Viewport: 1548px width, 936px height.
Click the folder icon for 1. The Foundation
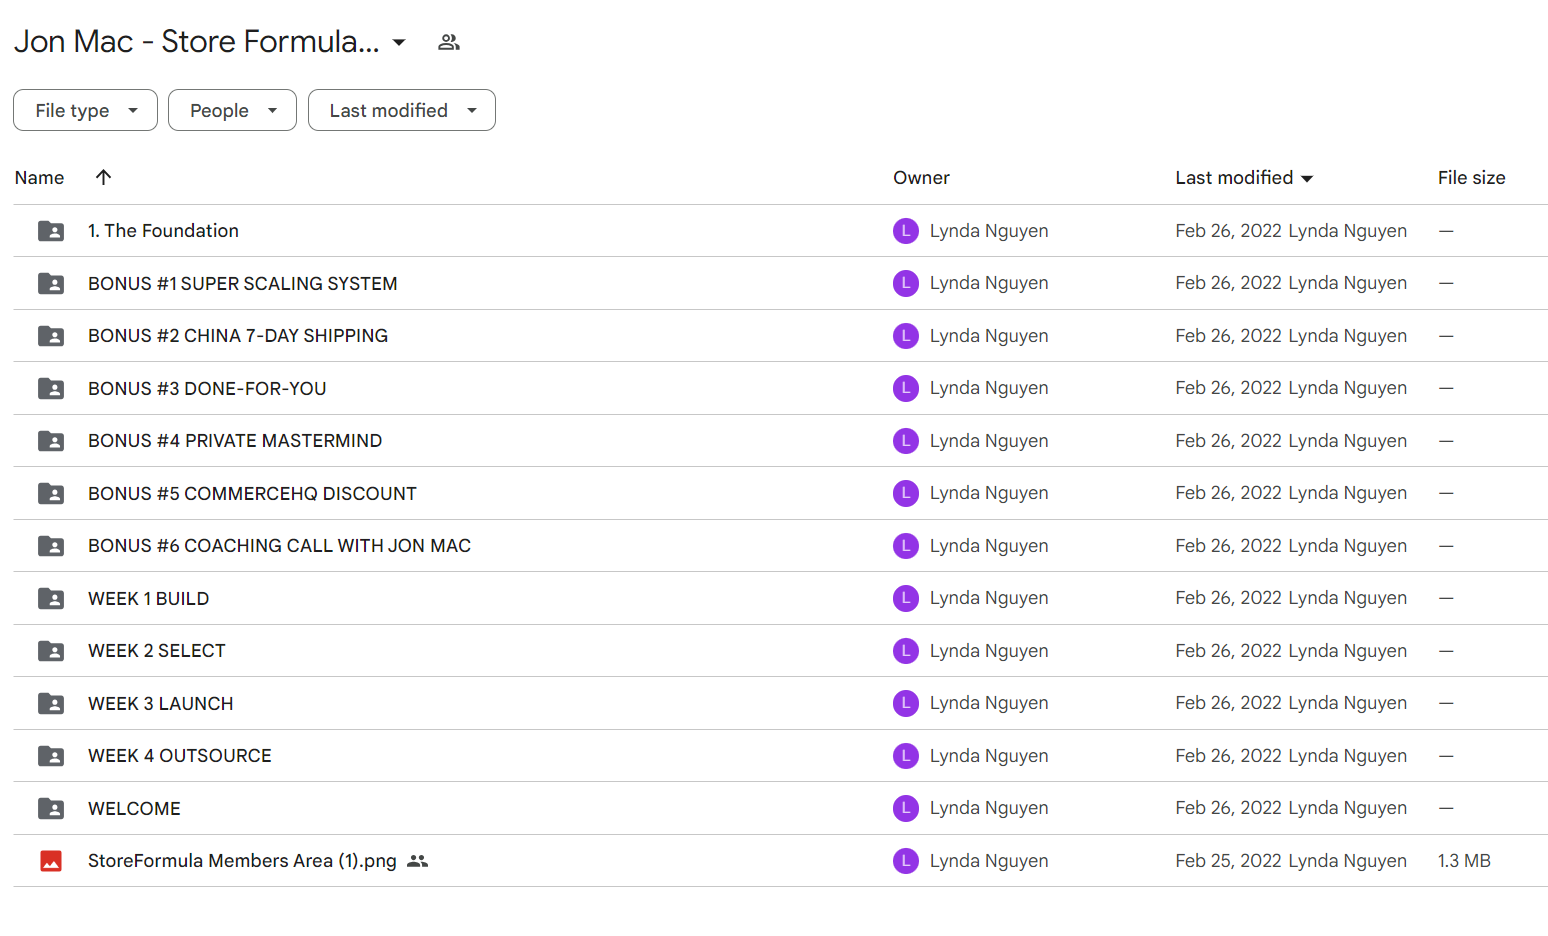(x=51, y=231)
